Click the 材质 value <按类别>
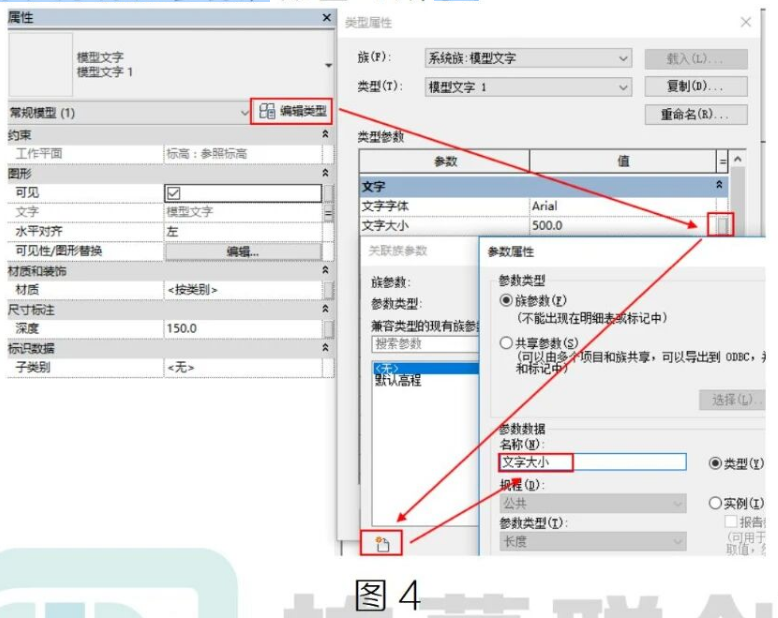Viewport: 778px width, 618px height. point(243,290)
